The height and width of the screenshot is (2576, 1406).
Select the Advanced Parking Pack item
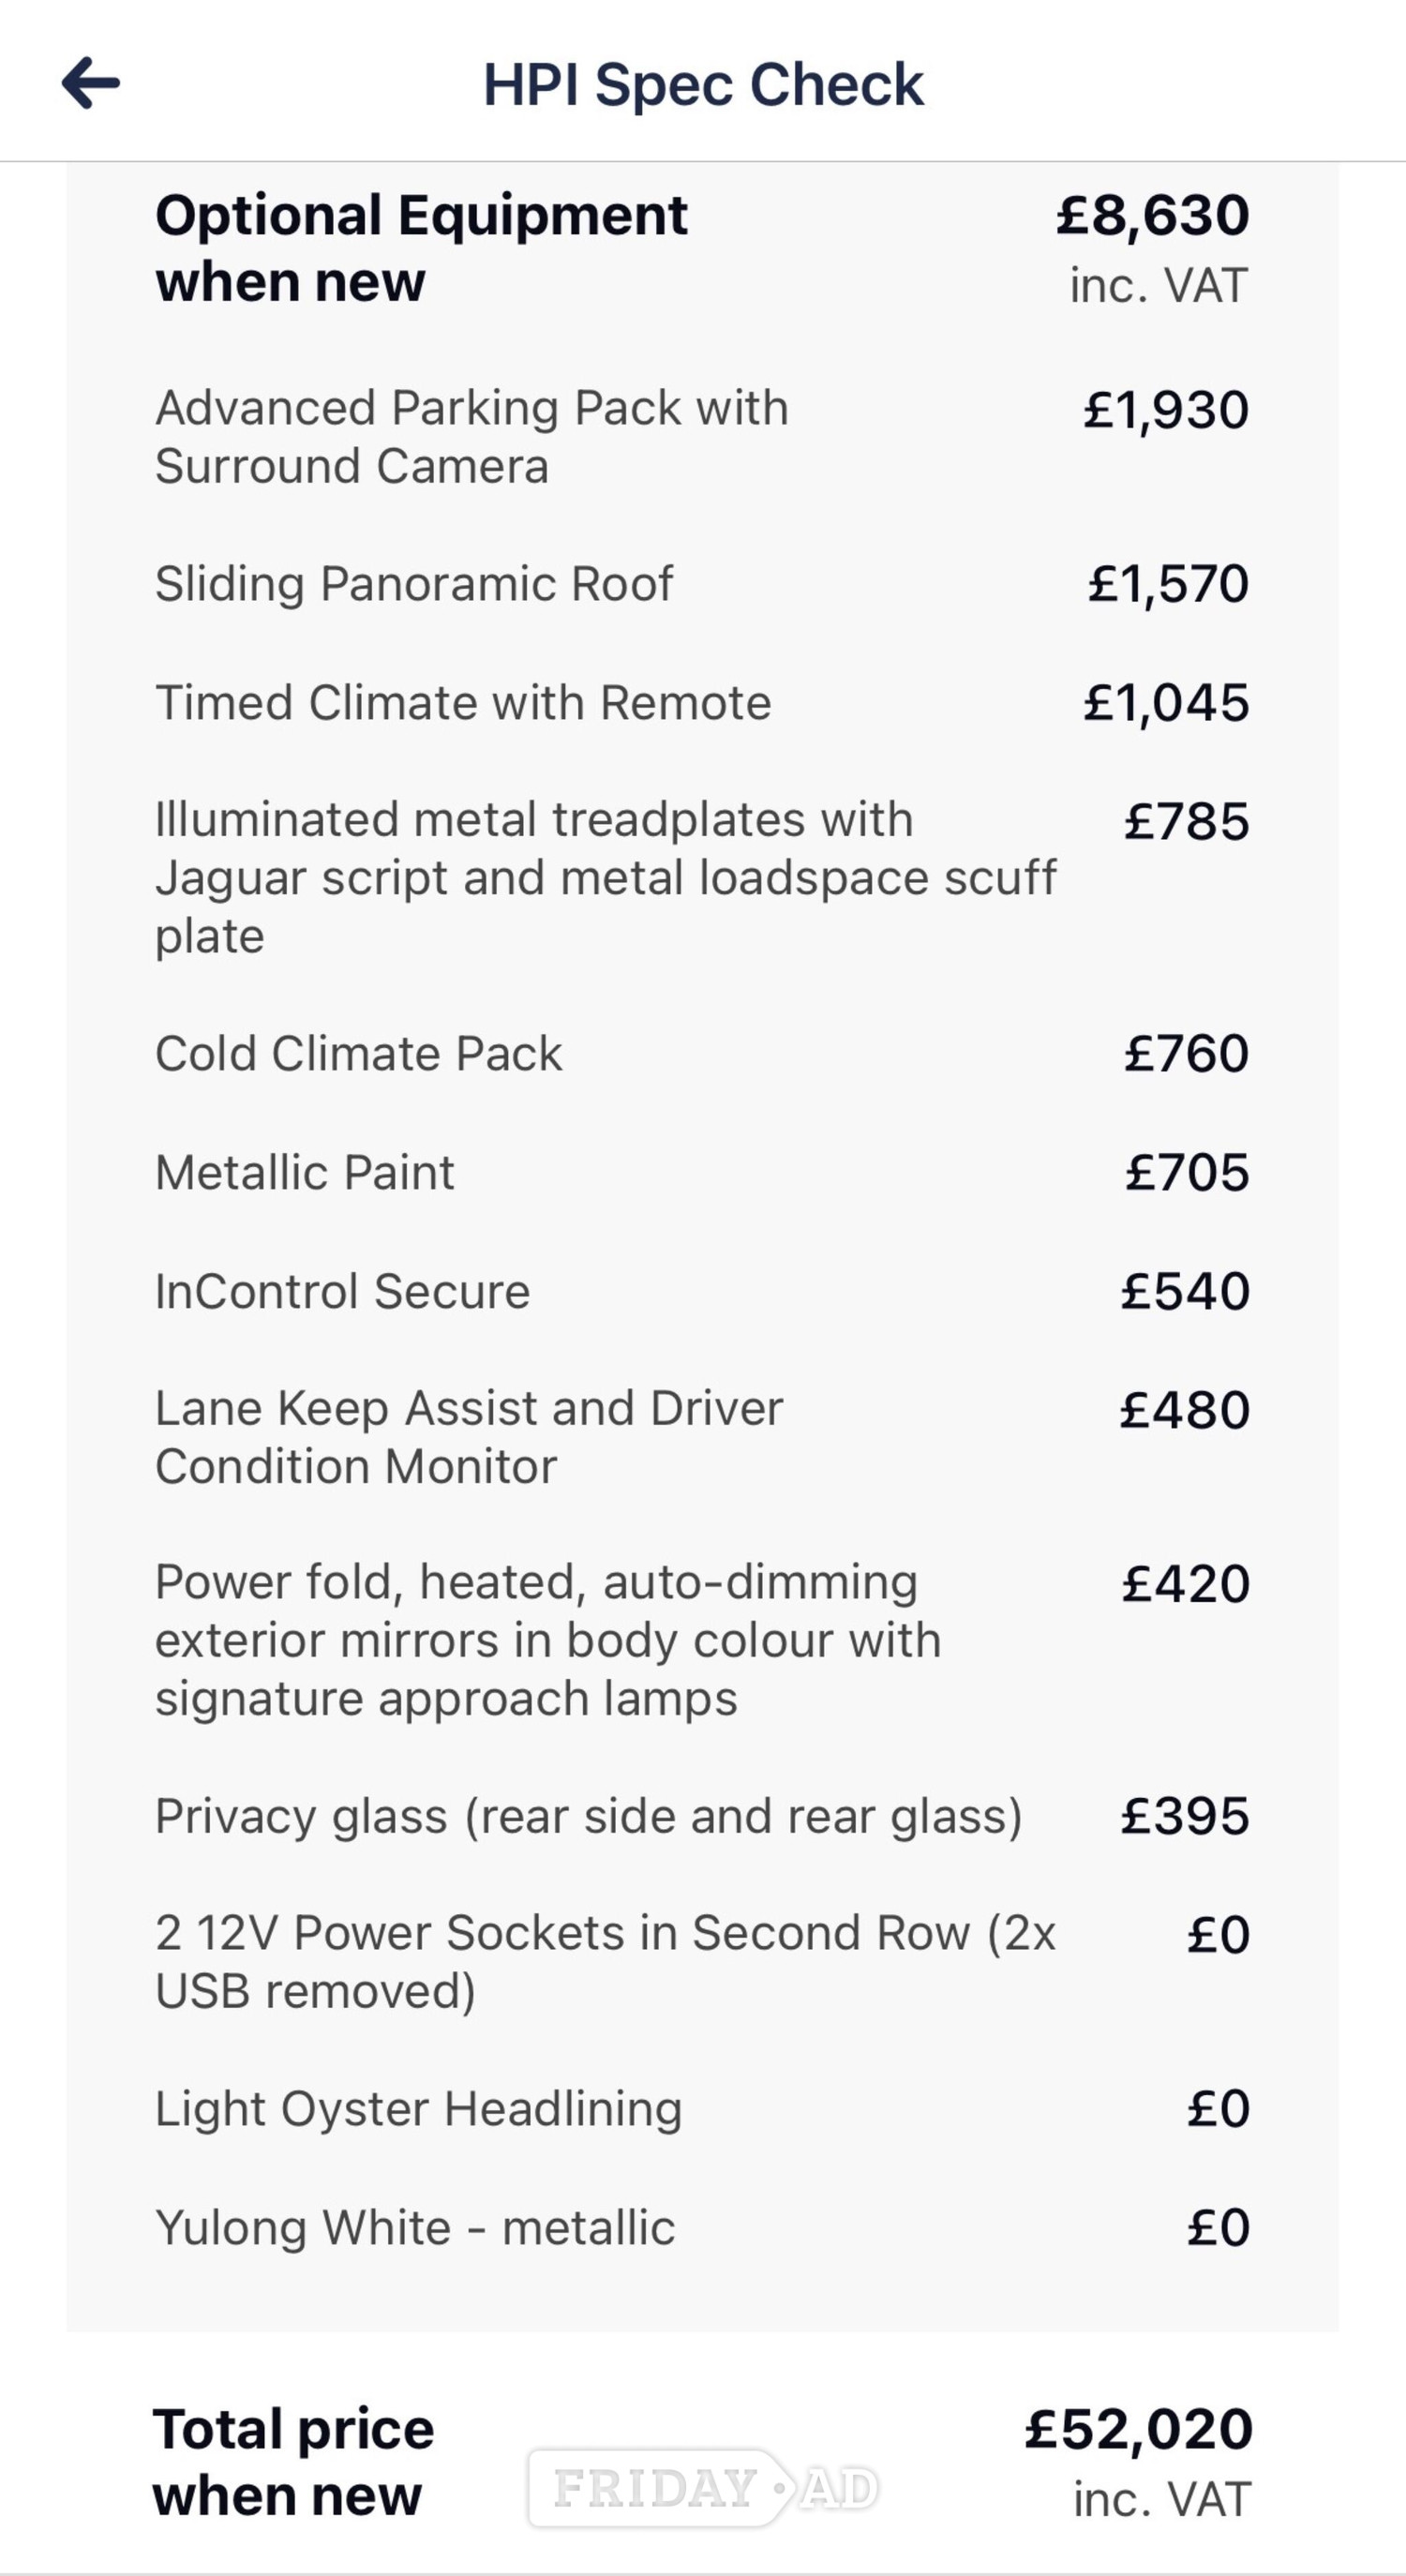702,437
